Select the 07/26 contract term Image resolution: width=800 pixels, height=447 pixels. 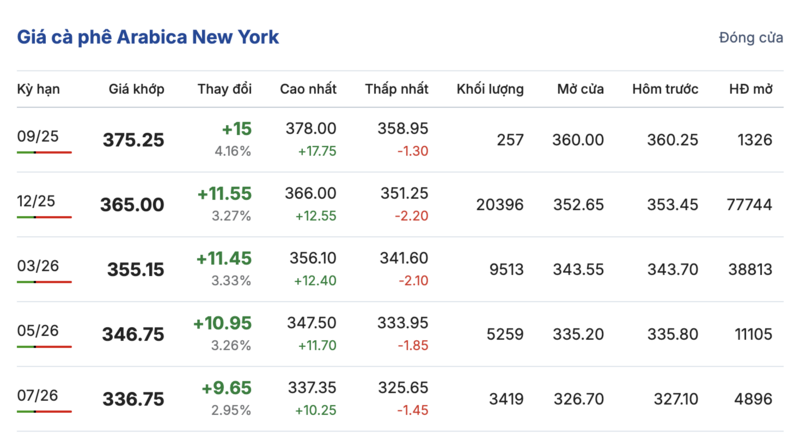click(x=37, y=395)
